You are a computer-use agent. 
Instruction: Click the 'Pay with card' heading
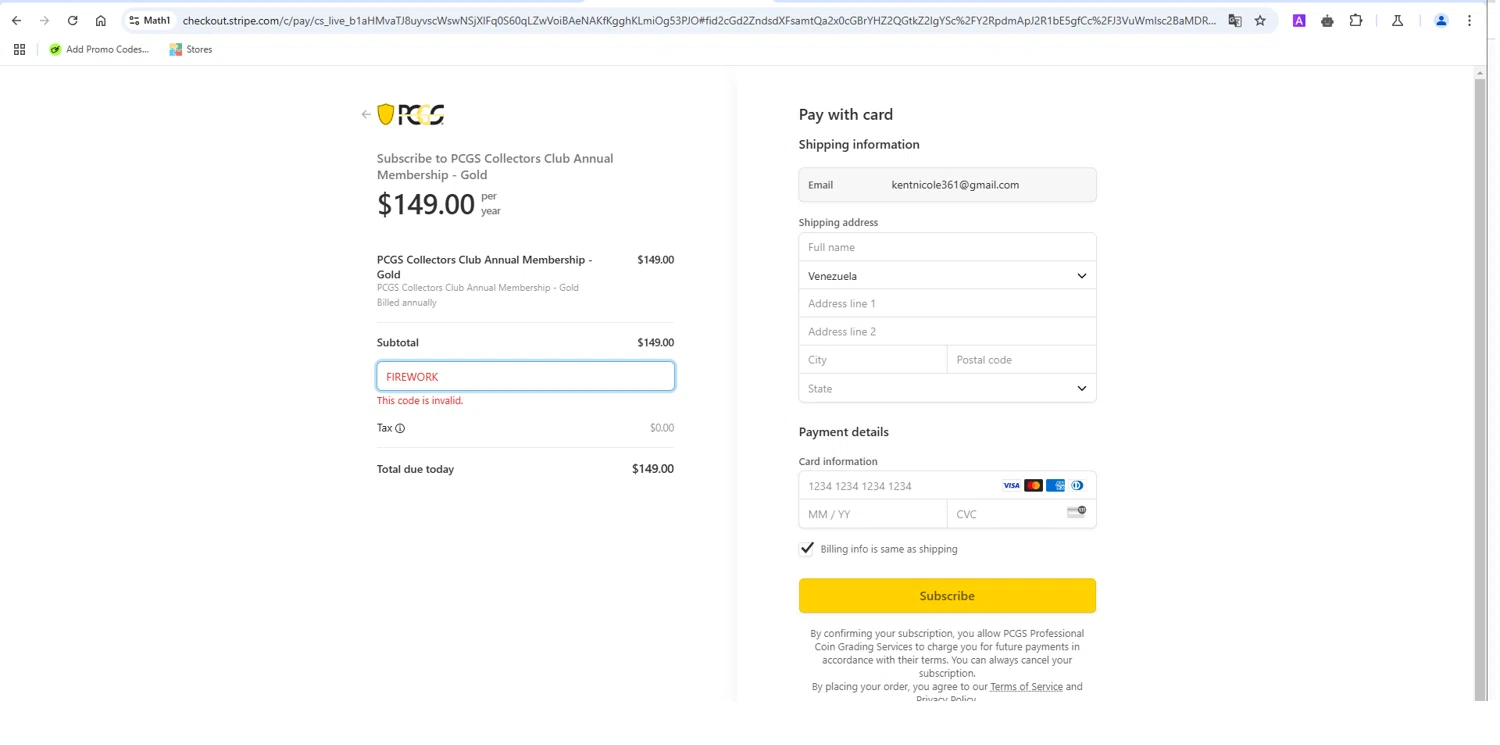click(846, 115)
